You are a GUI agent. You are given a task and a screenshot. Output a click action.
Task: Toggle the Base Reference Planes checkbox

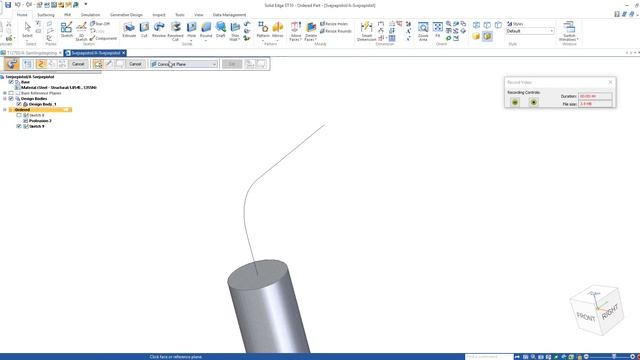pyautogui.click(x=11, y=93)
